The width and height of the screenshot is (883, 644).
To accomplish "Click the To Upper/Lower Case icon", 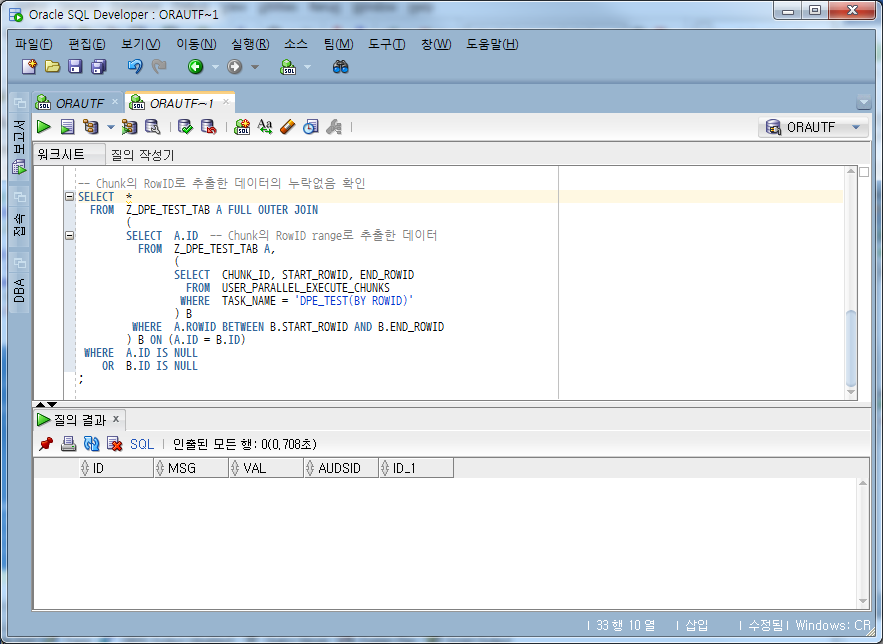I will [265, 127].
